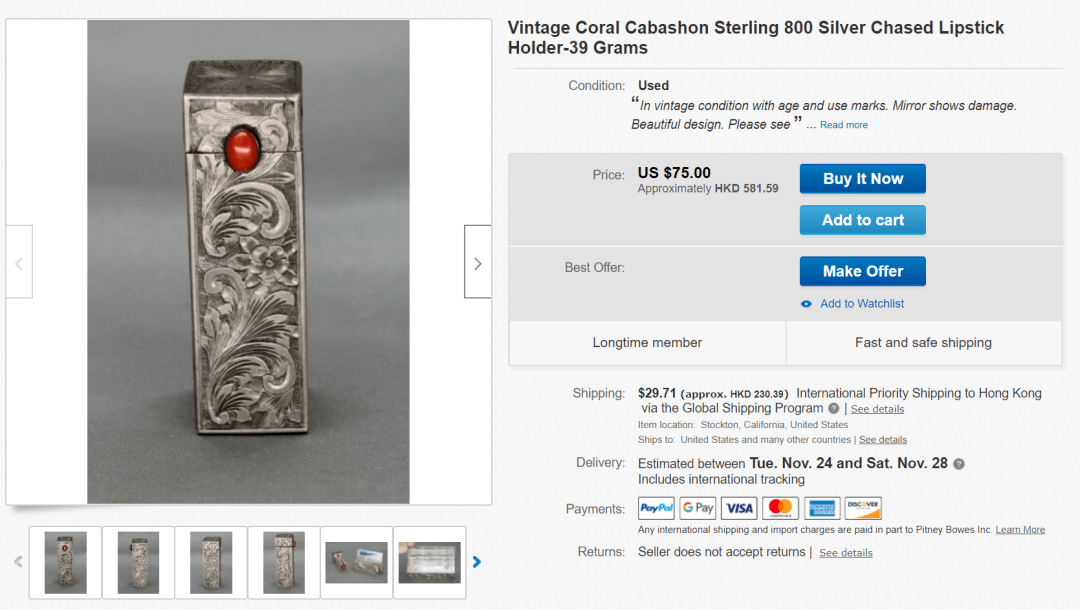Select the first thumbnail in the strip

point(65,562)
